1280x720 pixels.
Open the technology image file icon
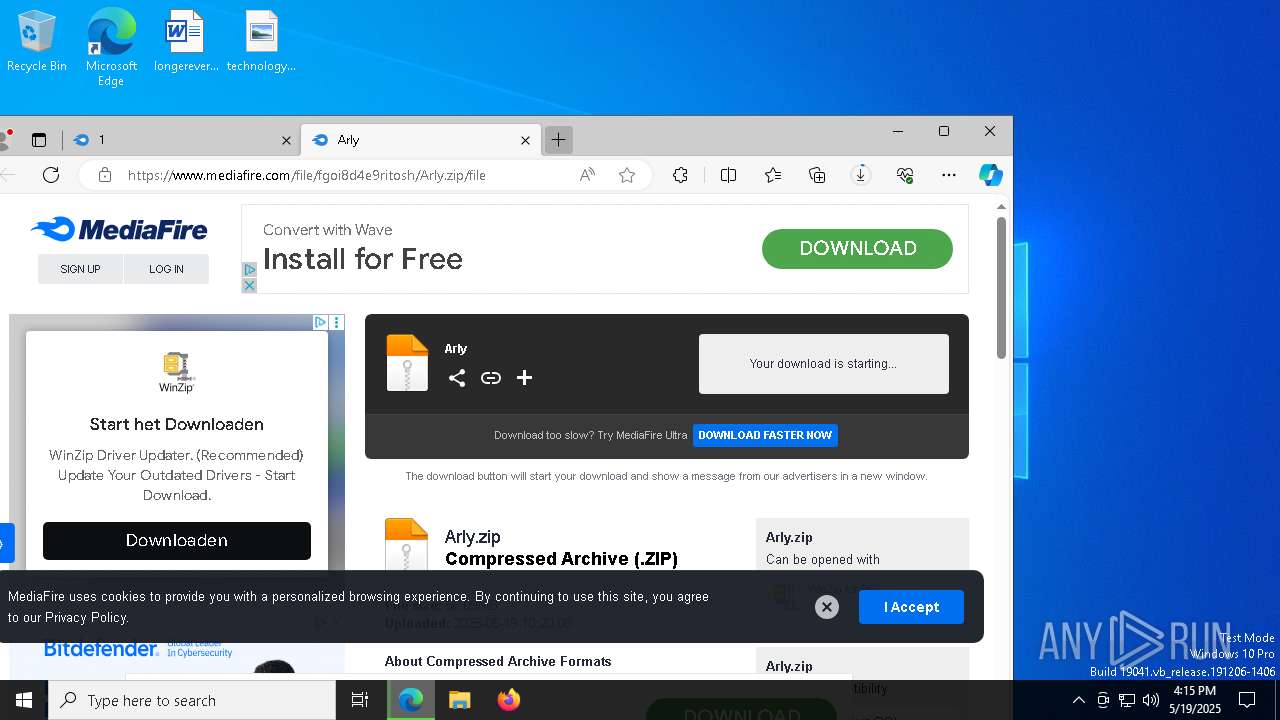[261, 42]
